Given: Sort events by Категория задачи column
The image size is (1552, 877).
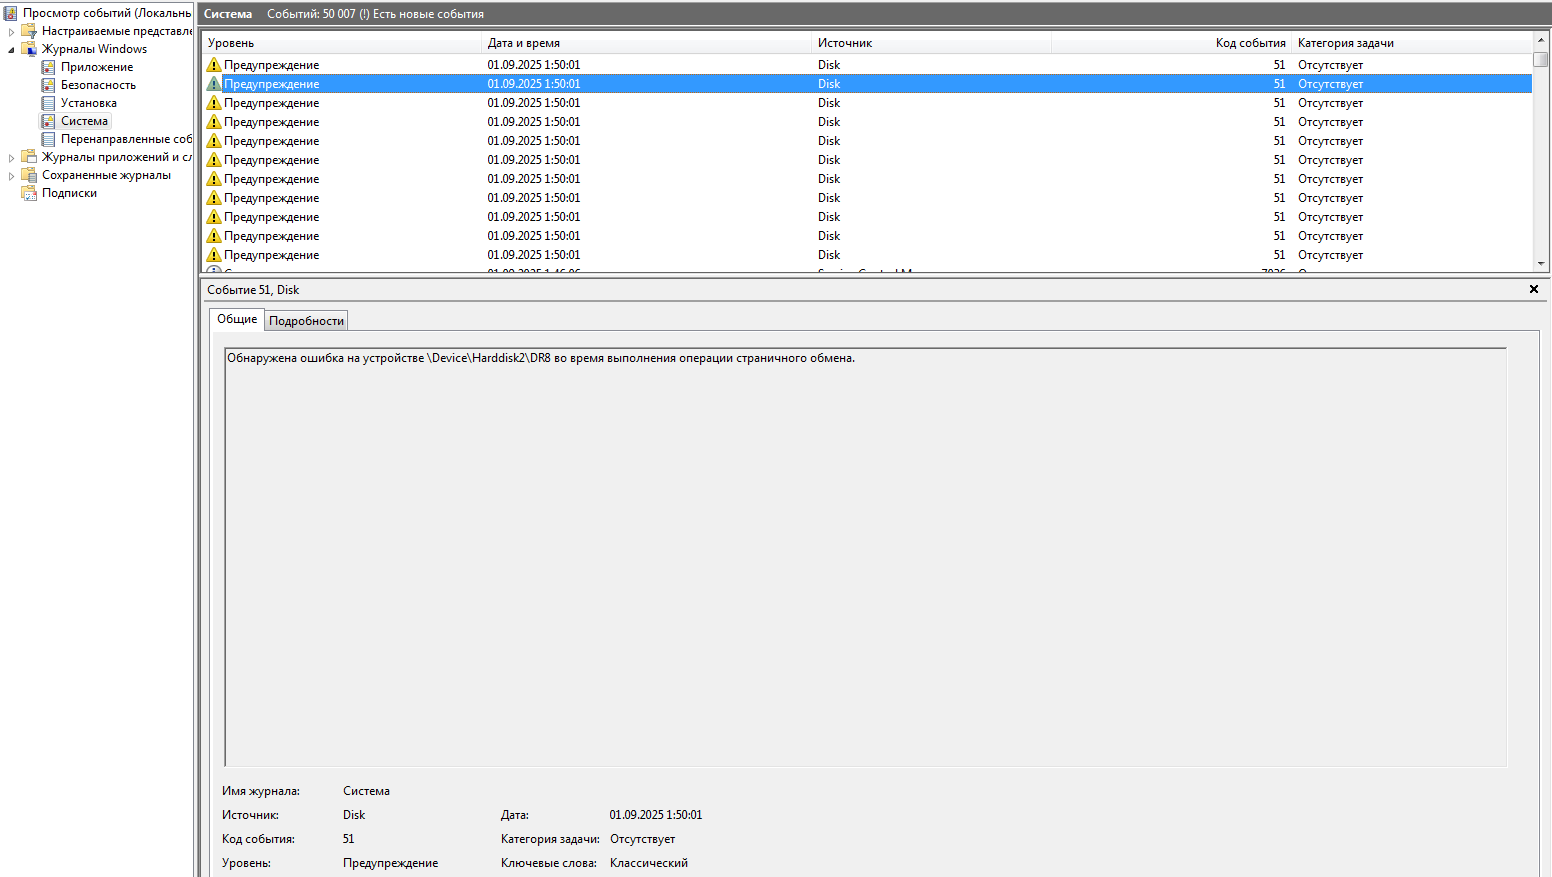Looking at the screenshot, I should [x=1411, y=43].
